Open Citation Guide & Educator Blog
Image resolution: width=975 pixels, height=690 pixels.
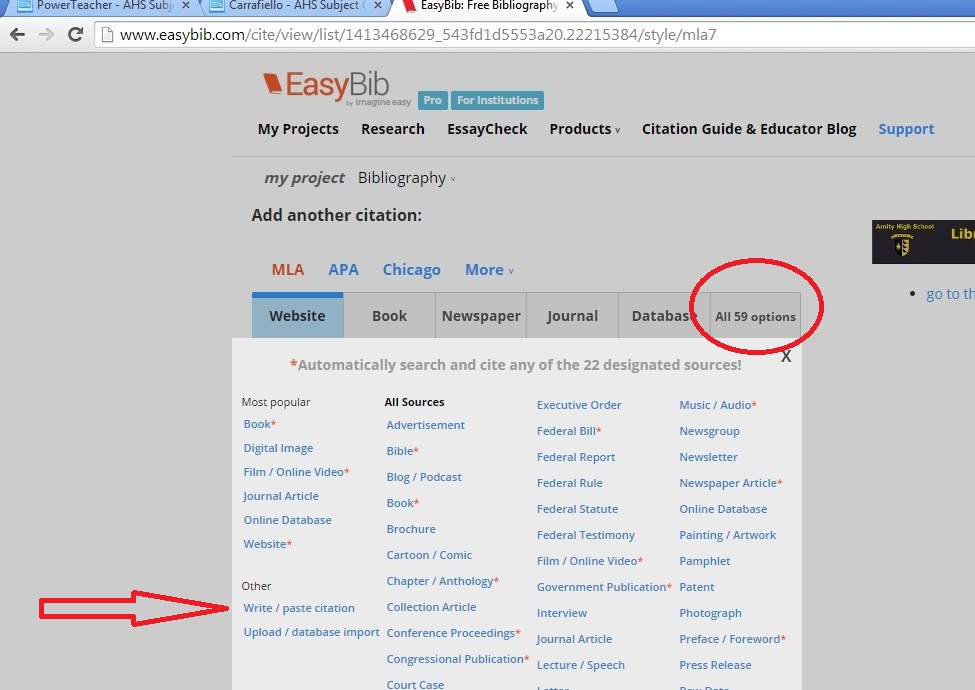tap(749, 129)
